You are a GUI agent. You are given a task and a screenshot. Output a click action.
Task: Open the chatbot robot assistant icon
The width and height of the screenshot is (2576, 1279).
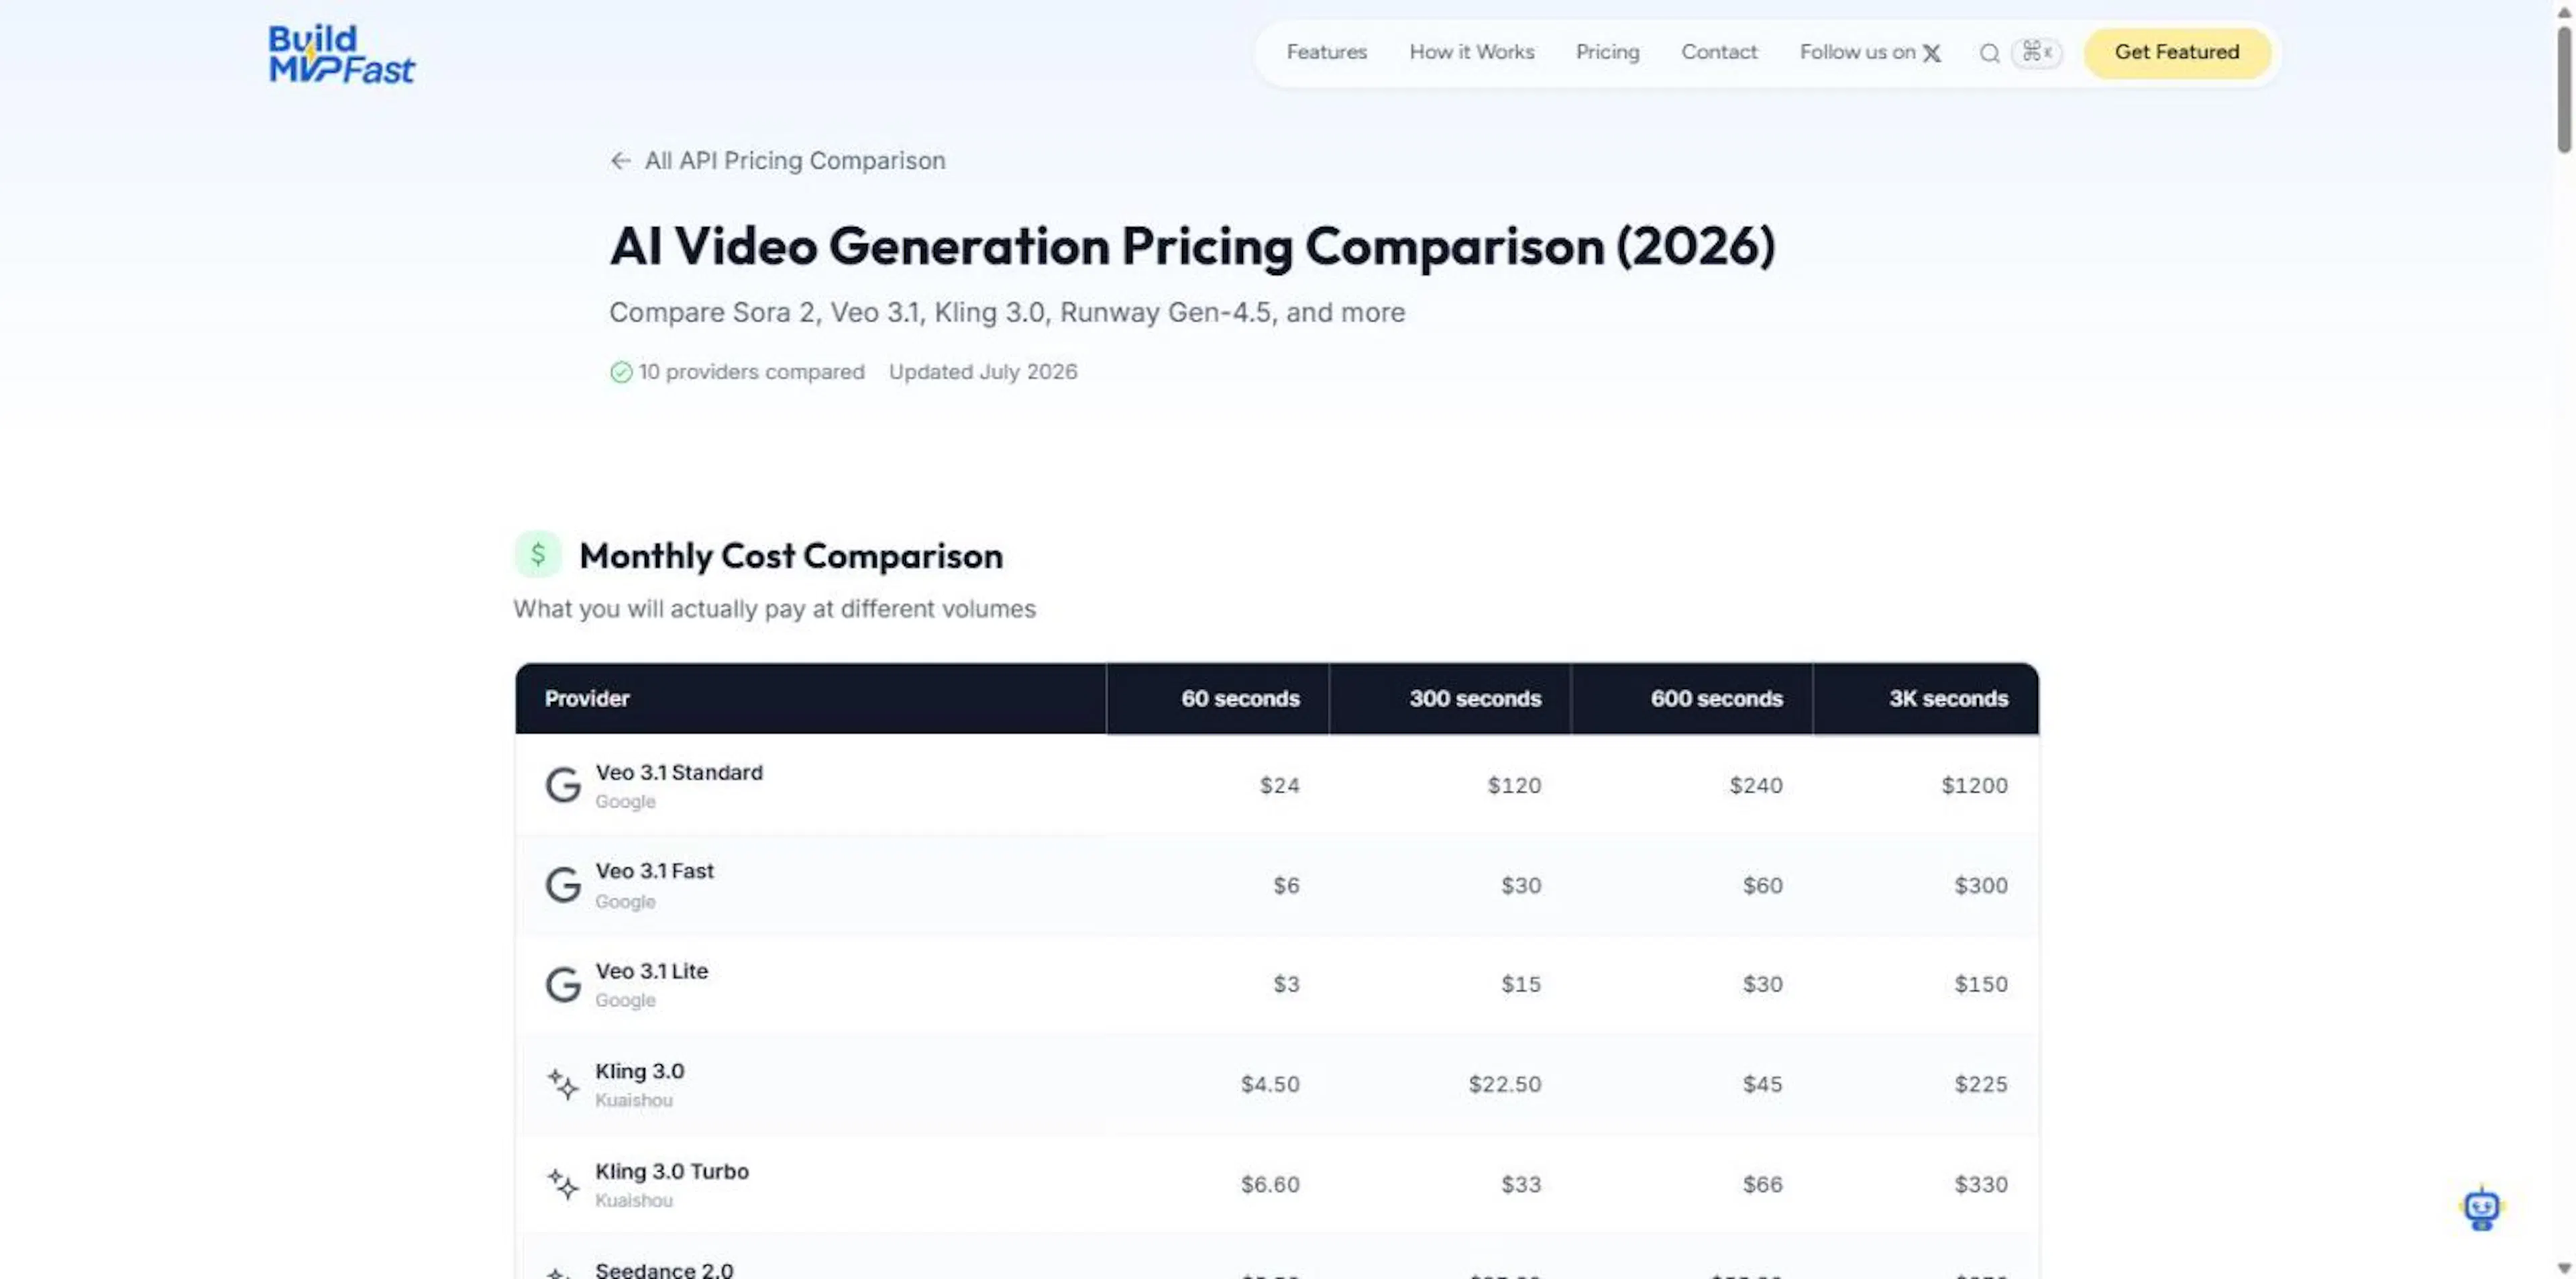2481,1208
